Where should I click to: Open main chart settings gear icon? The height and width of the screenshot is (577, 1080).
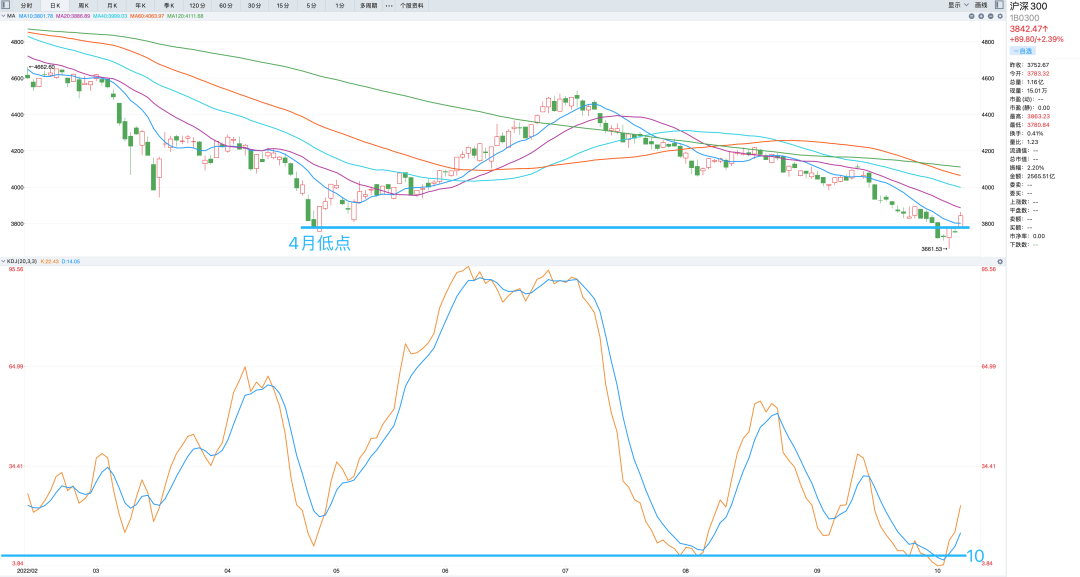999,16
